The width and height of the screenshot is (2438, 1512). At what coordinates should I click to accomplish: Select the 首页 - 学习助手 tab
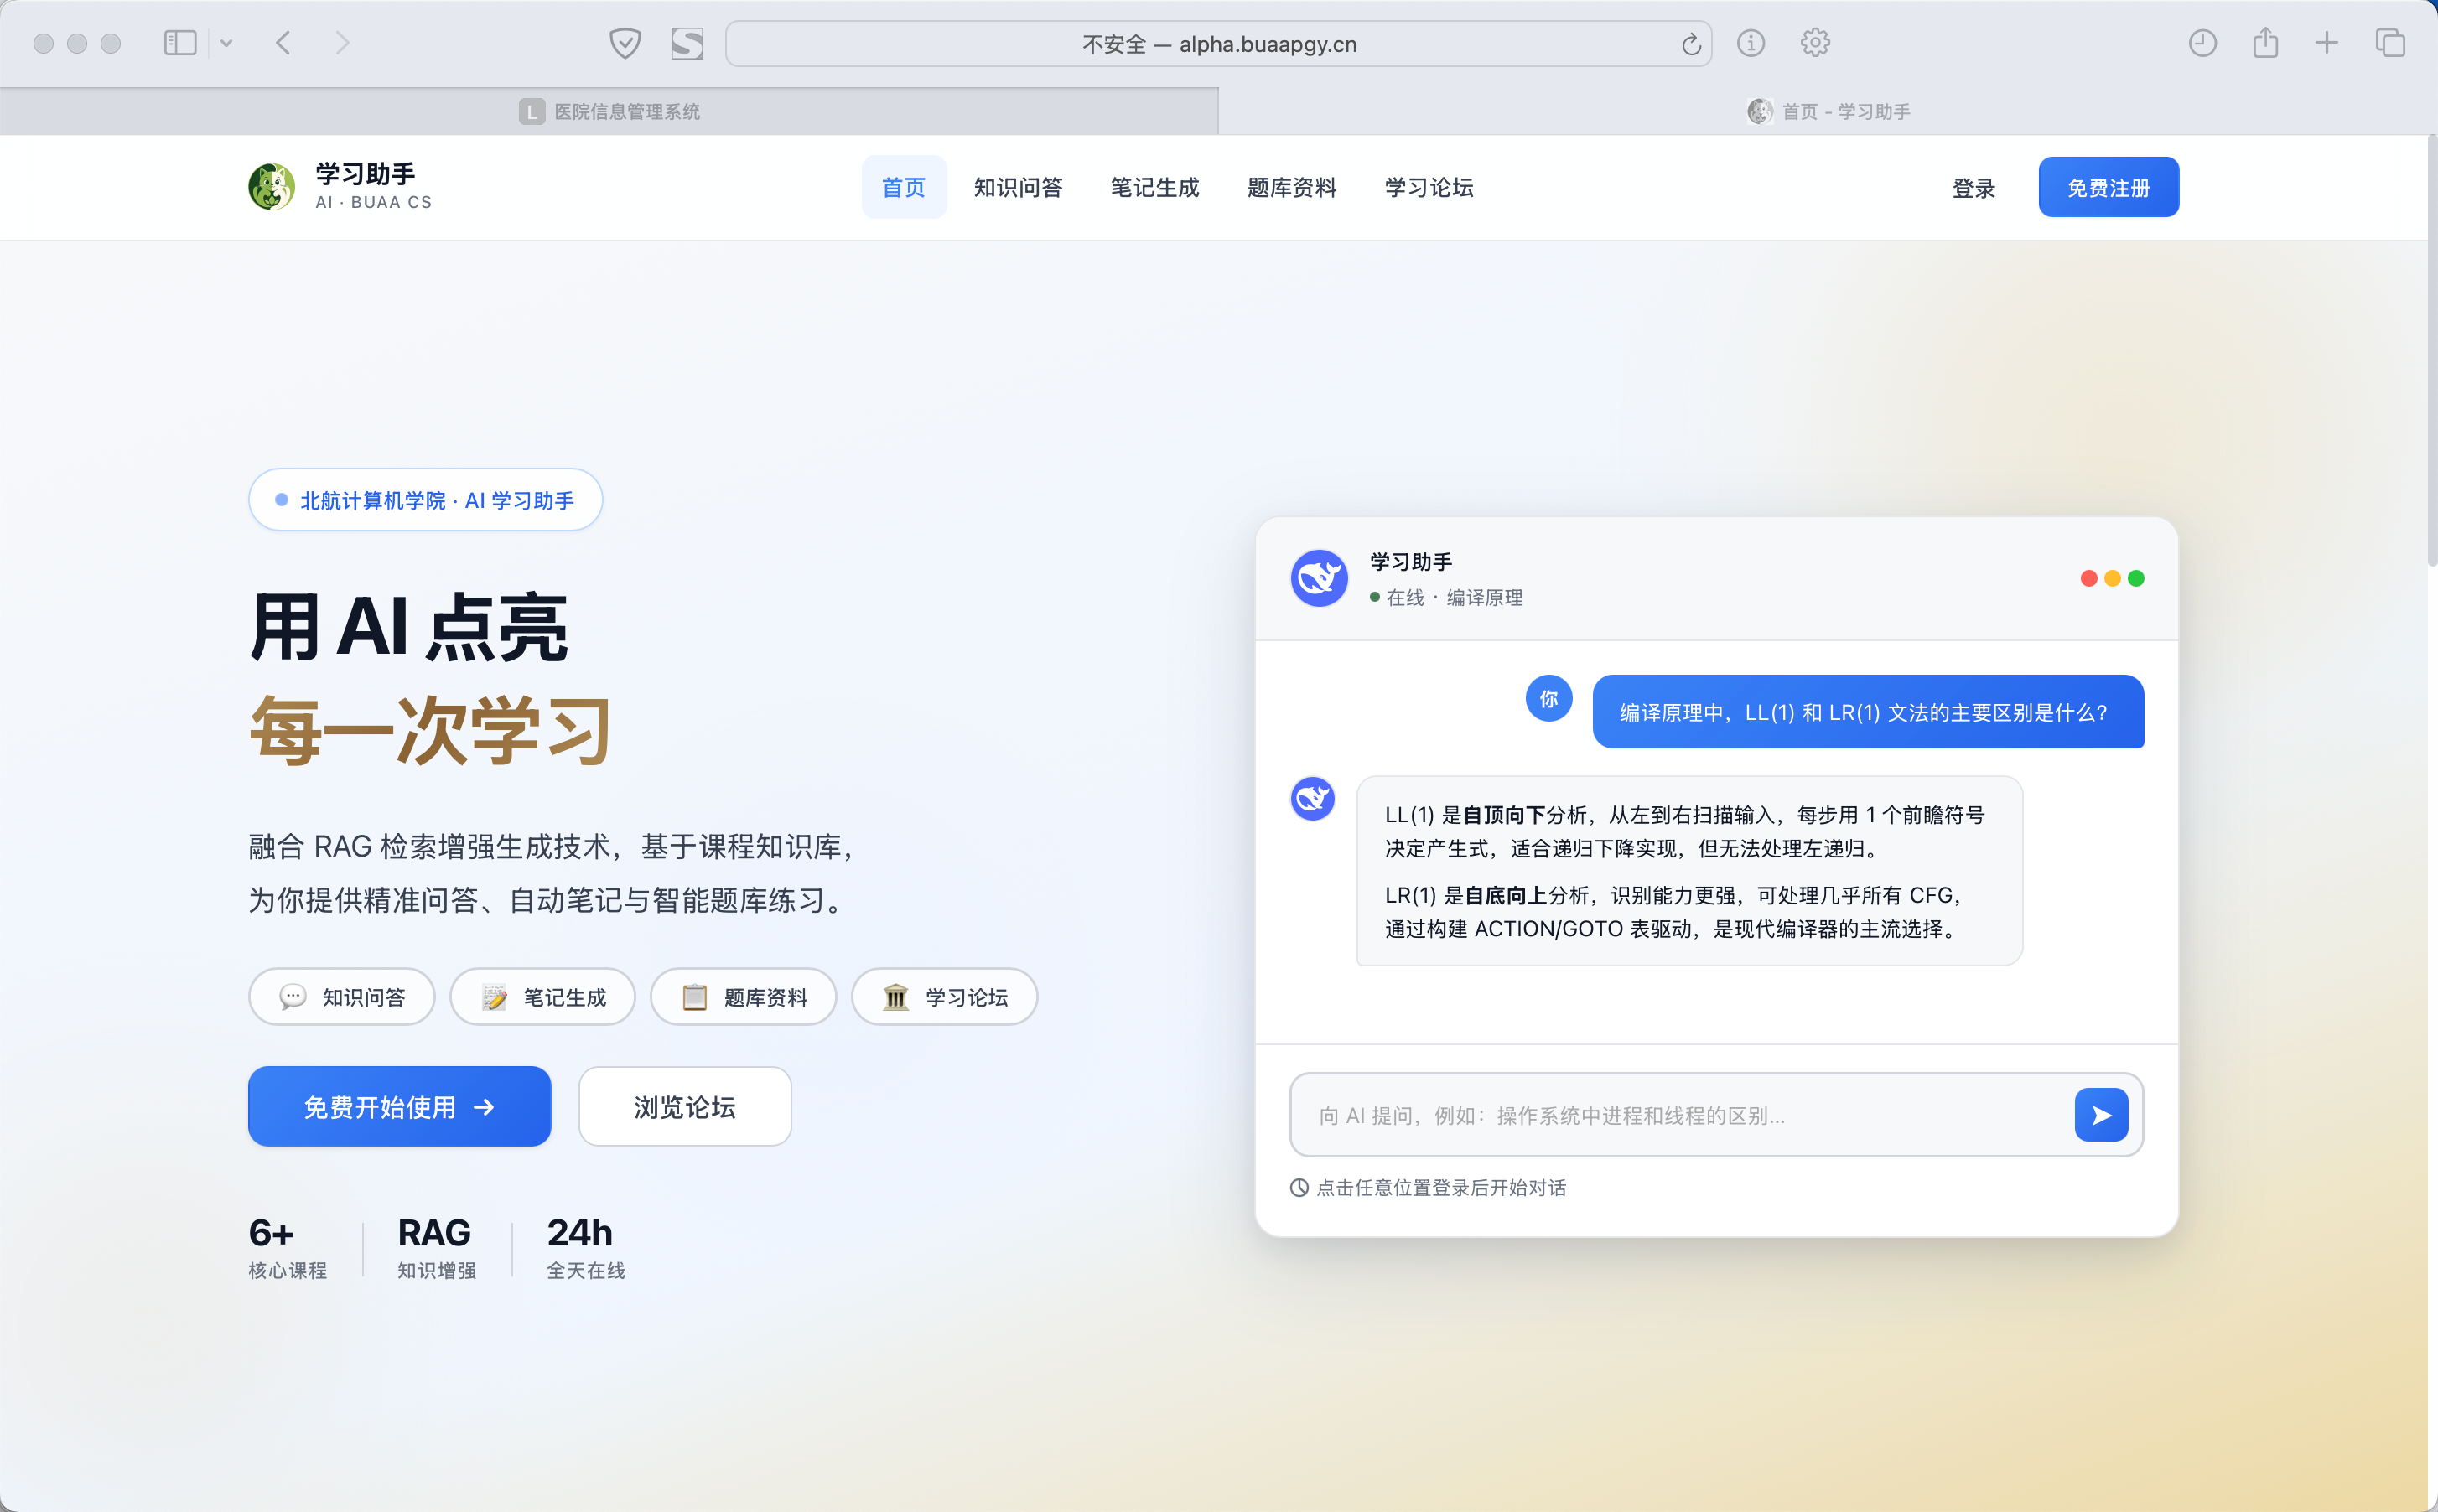[1828, 111]
